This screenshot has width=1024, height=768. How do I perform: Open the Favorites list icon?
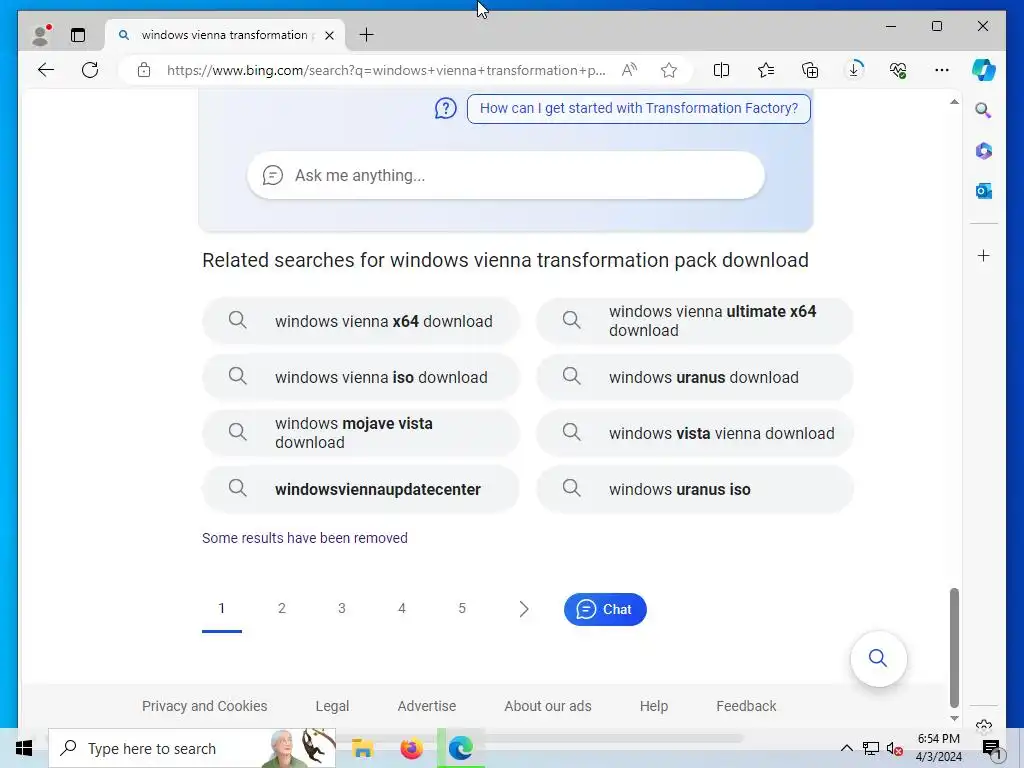[x=766, y=70]
